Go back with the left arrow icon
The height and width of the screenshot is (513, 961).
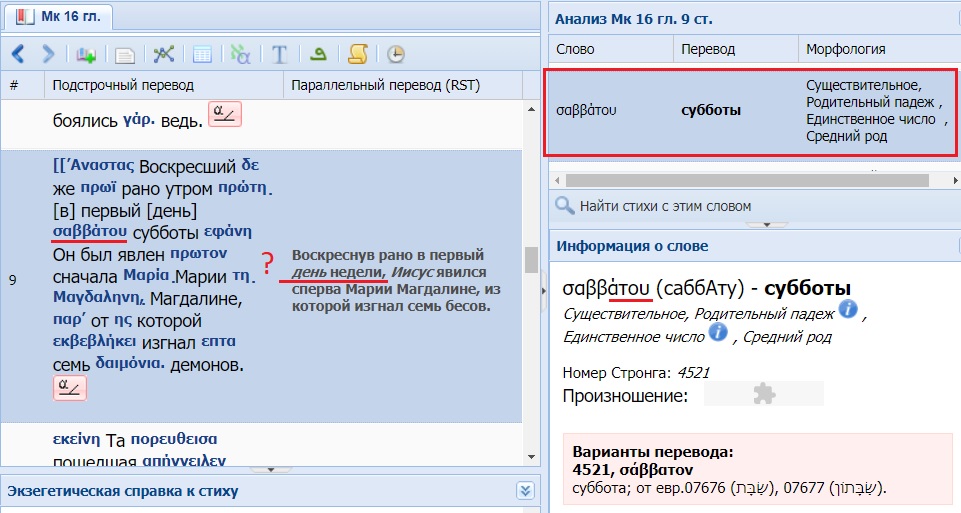coord(18,53)
